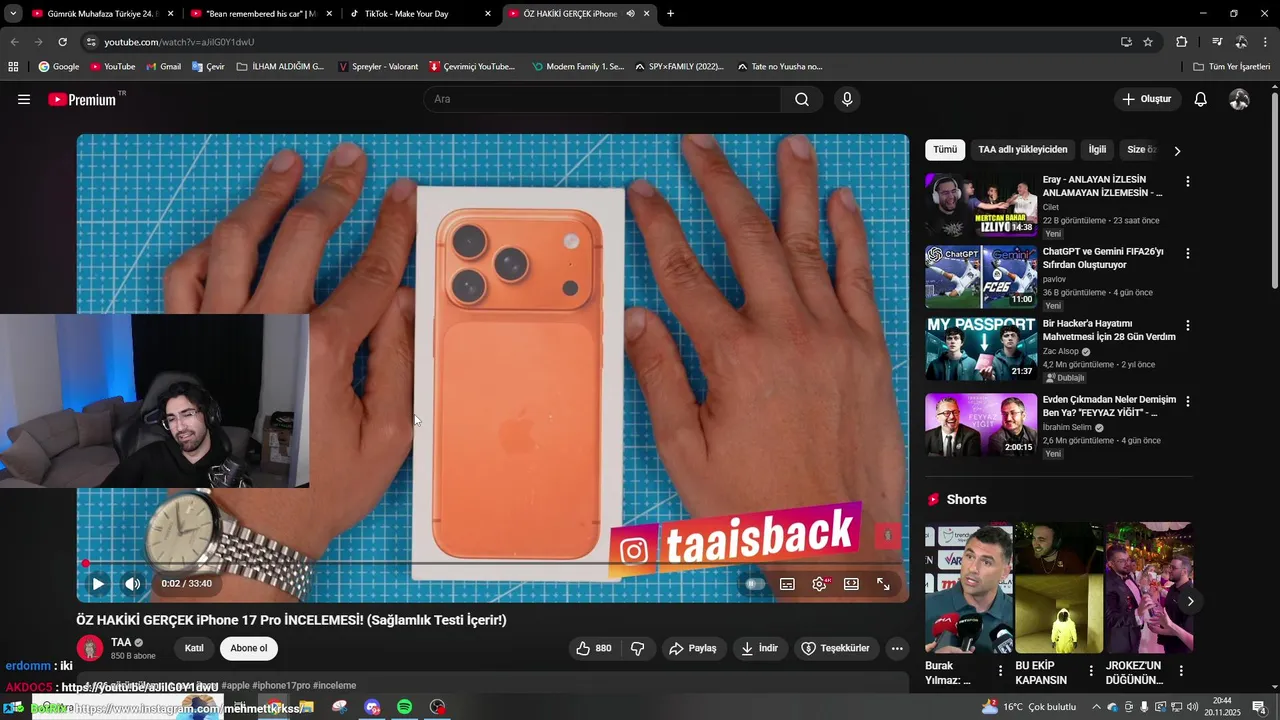Viewport: 1280px width, 720px height.
Task: Open the TAA channel avatar
Action: pos(90,648)
